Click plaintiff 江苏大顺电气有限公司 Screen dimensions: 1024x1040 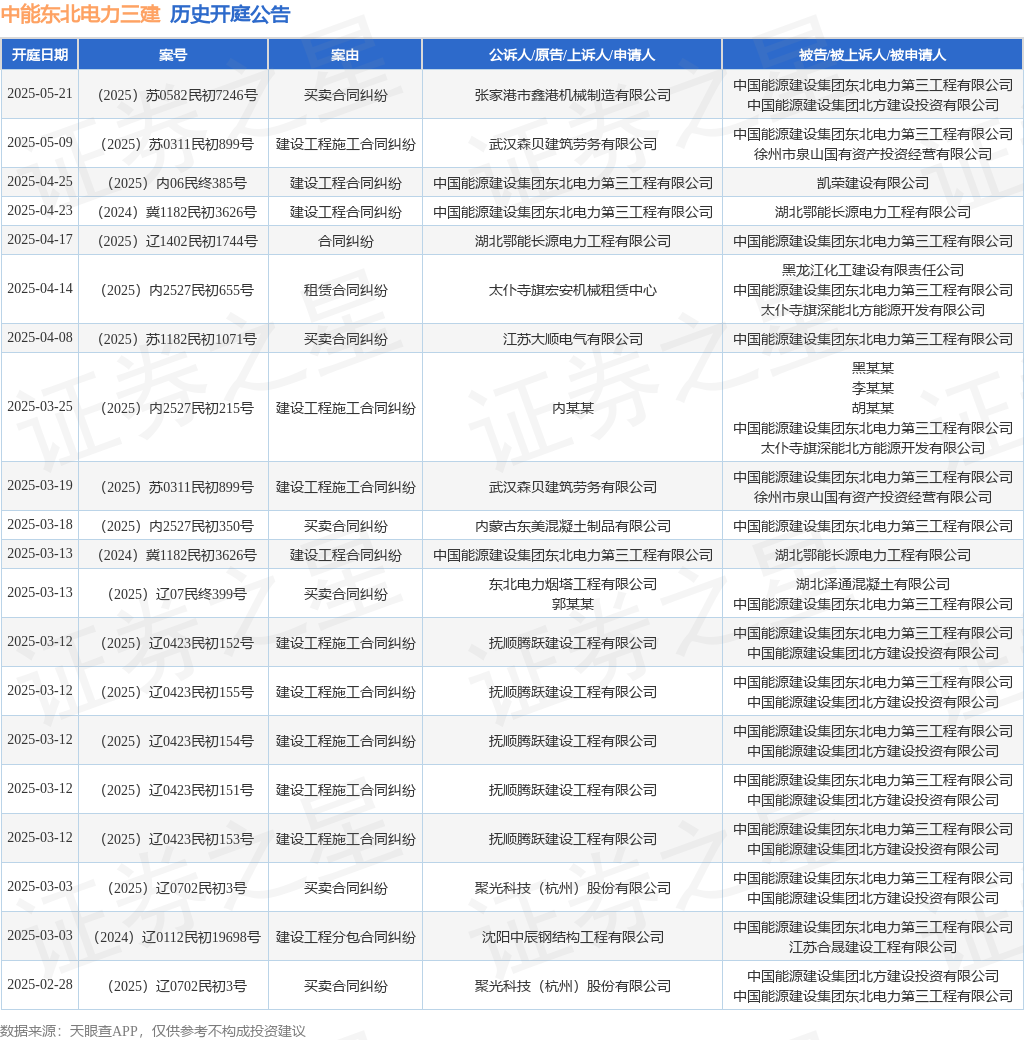[572, 339]
